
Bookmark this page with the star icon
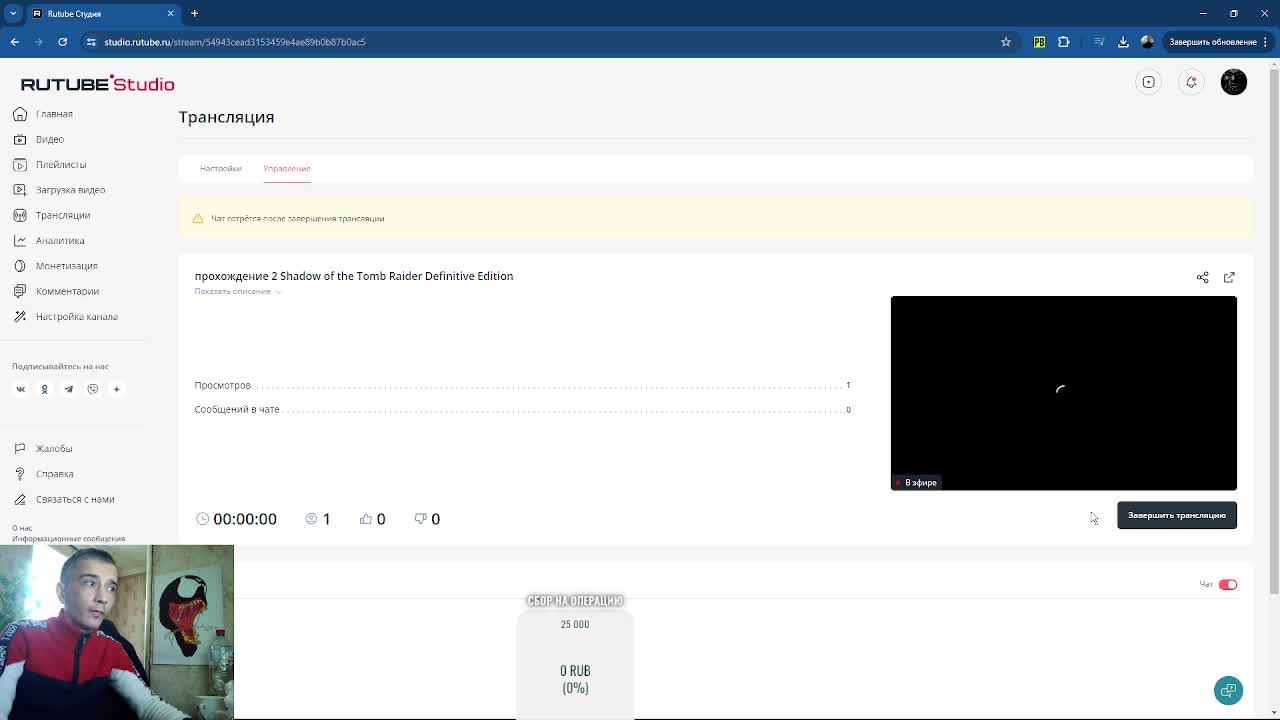1006,42
